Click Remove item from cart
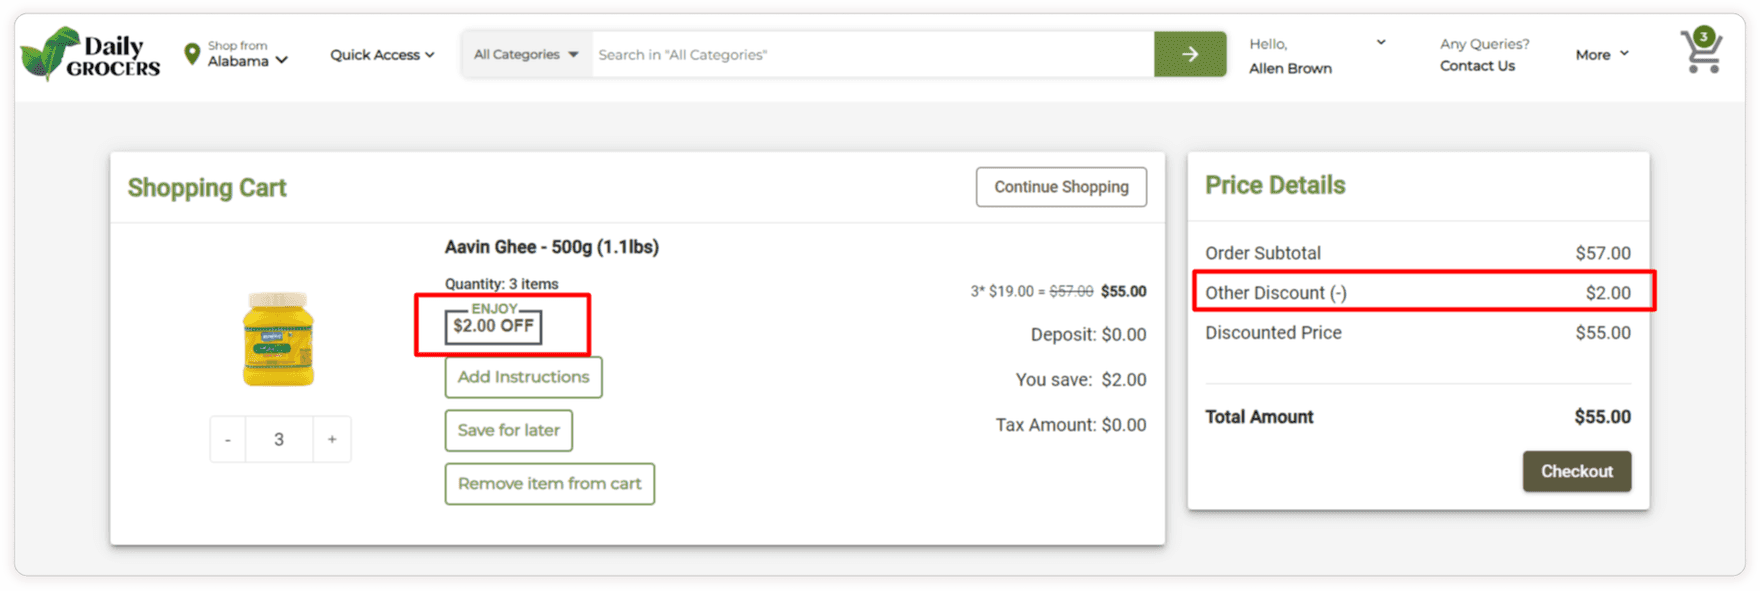1760x591 pixels. pos(549,484)
